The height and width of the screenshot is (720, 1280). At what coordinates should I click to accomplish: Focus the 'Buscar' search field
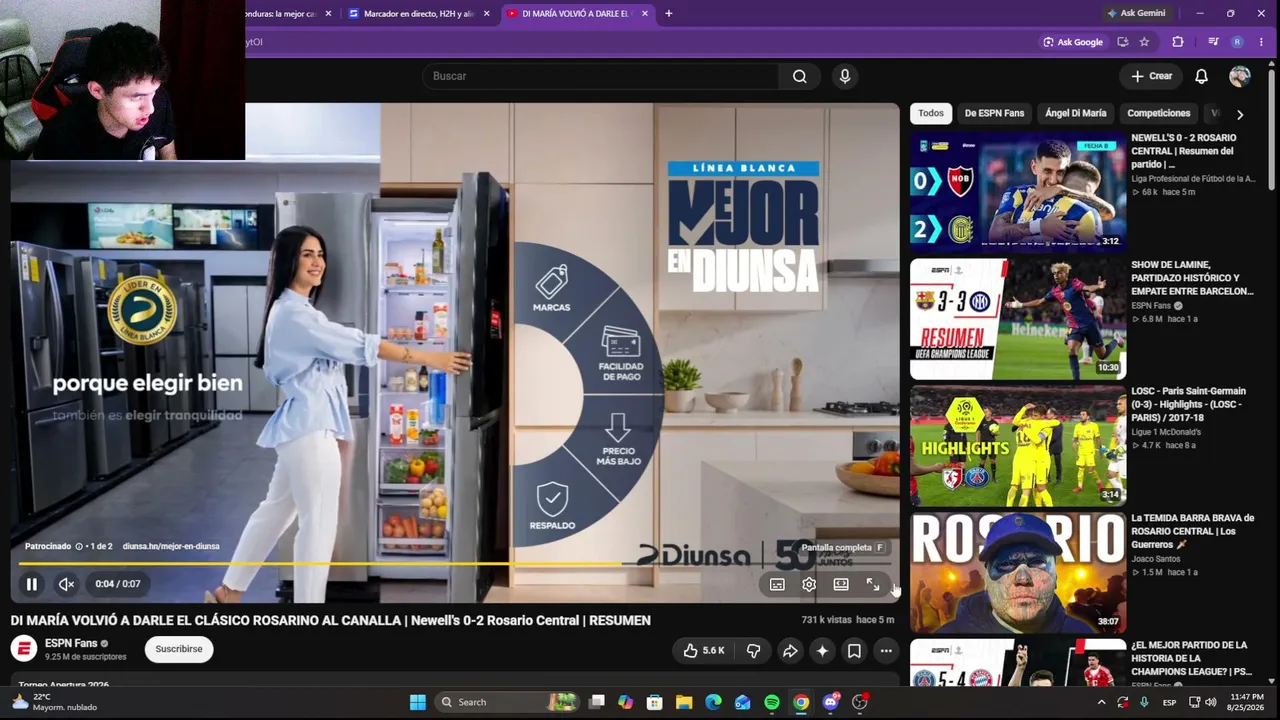tap(601, 76)
